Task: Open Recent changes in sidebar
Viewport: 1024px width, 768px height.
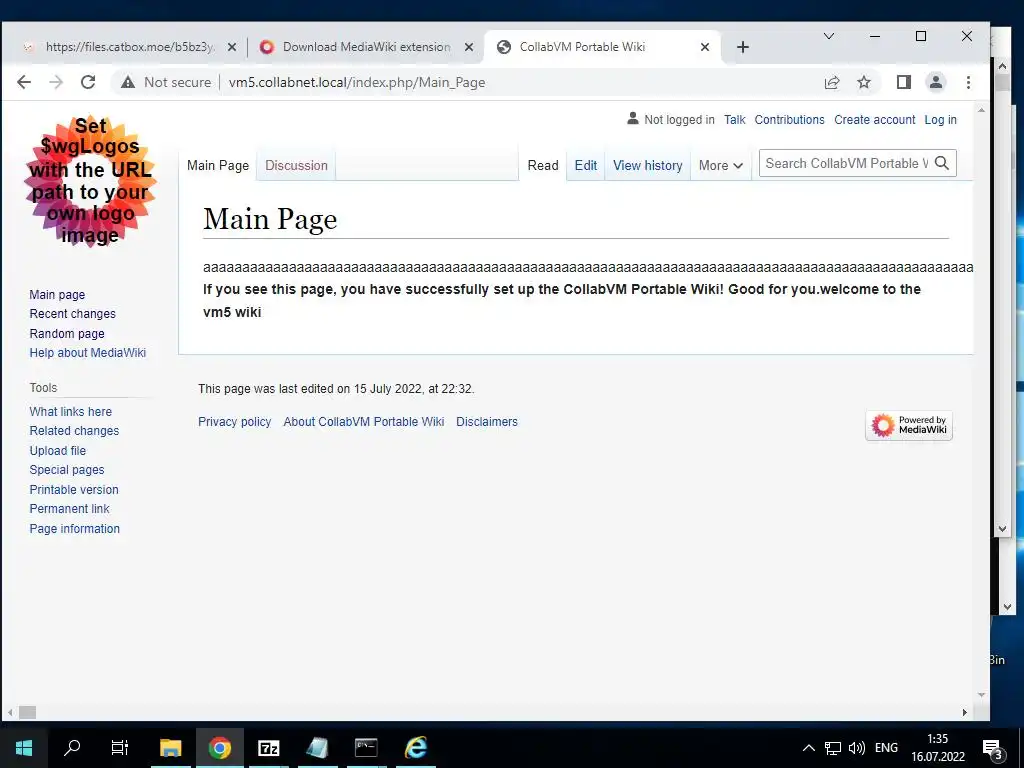Action: click(72, 314)
